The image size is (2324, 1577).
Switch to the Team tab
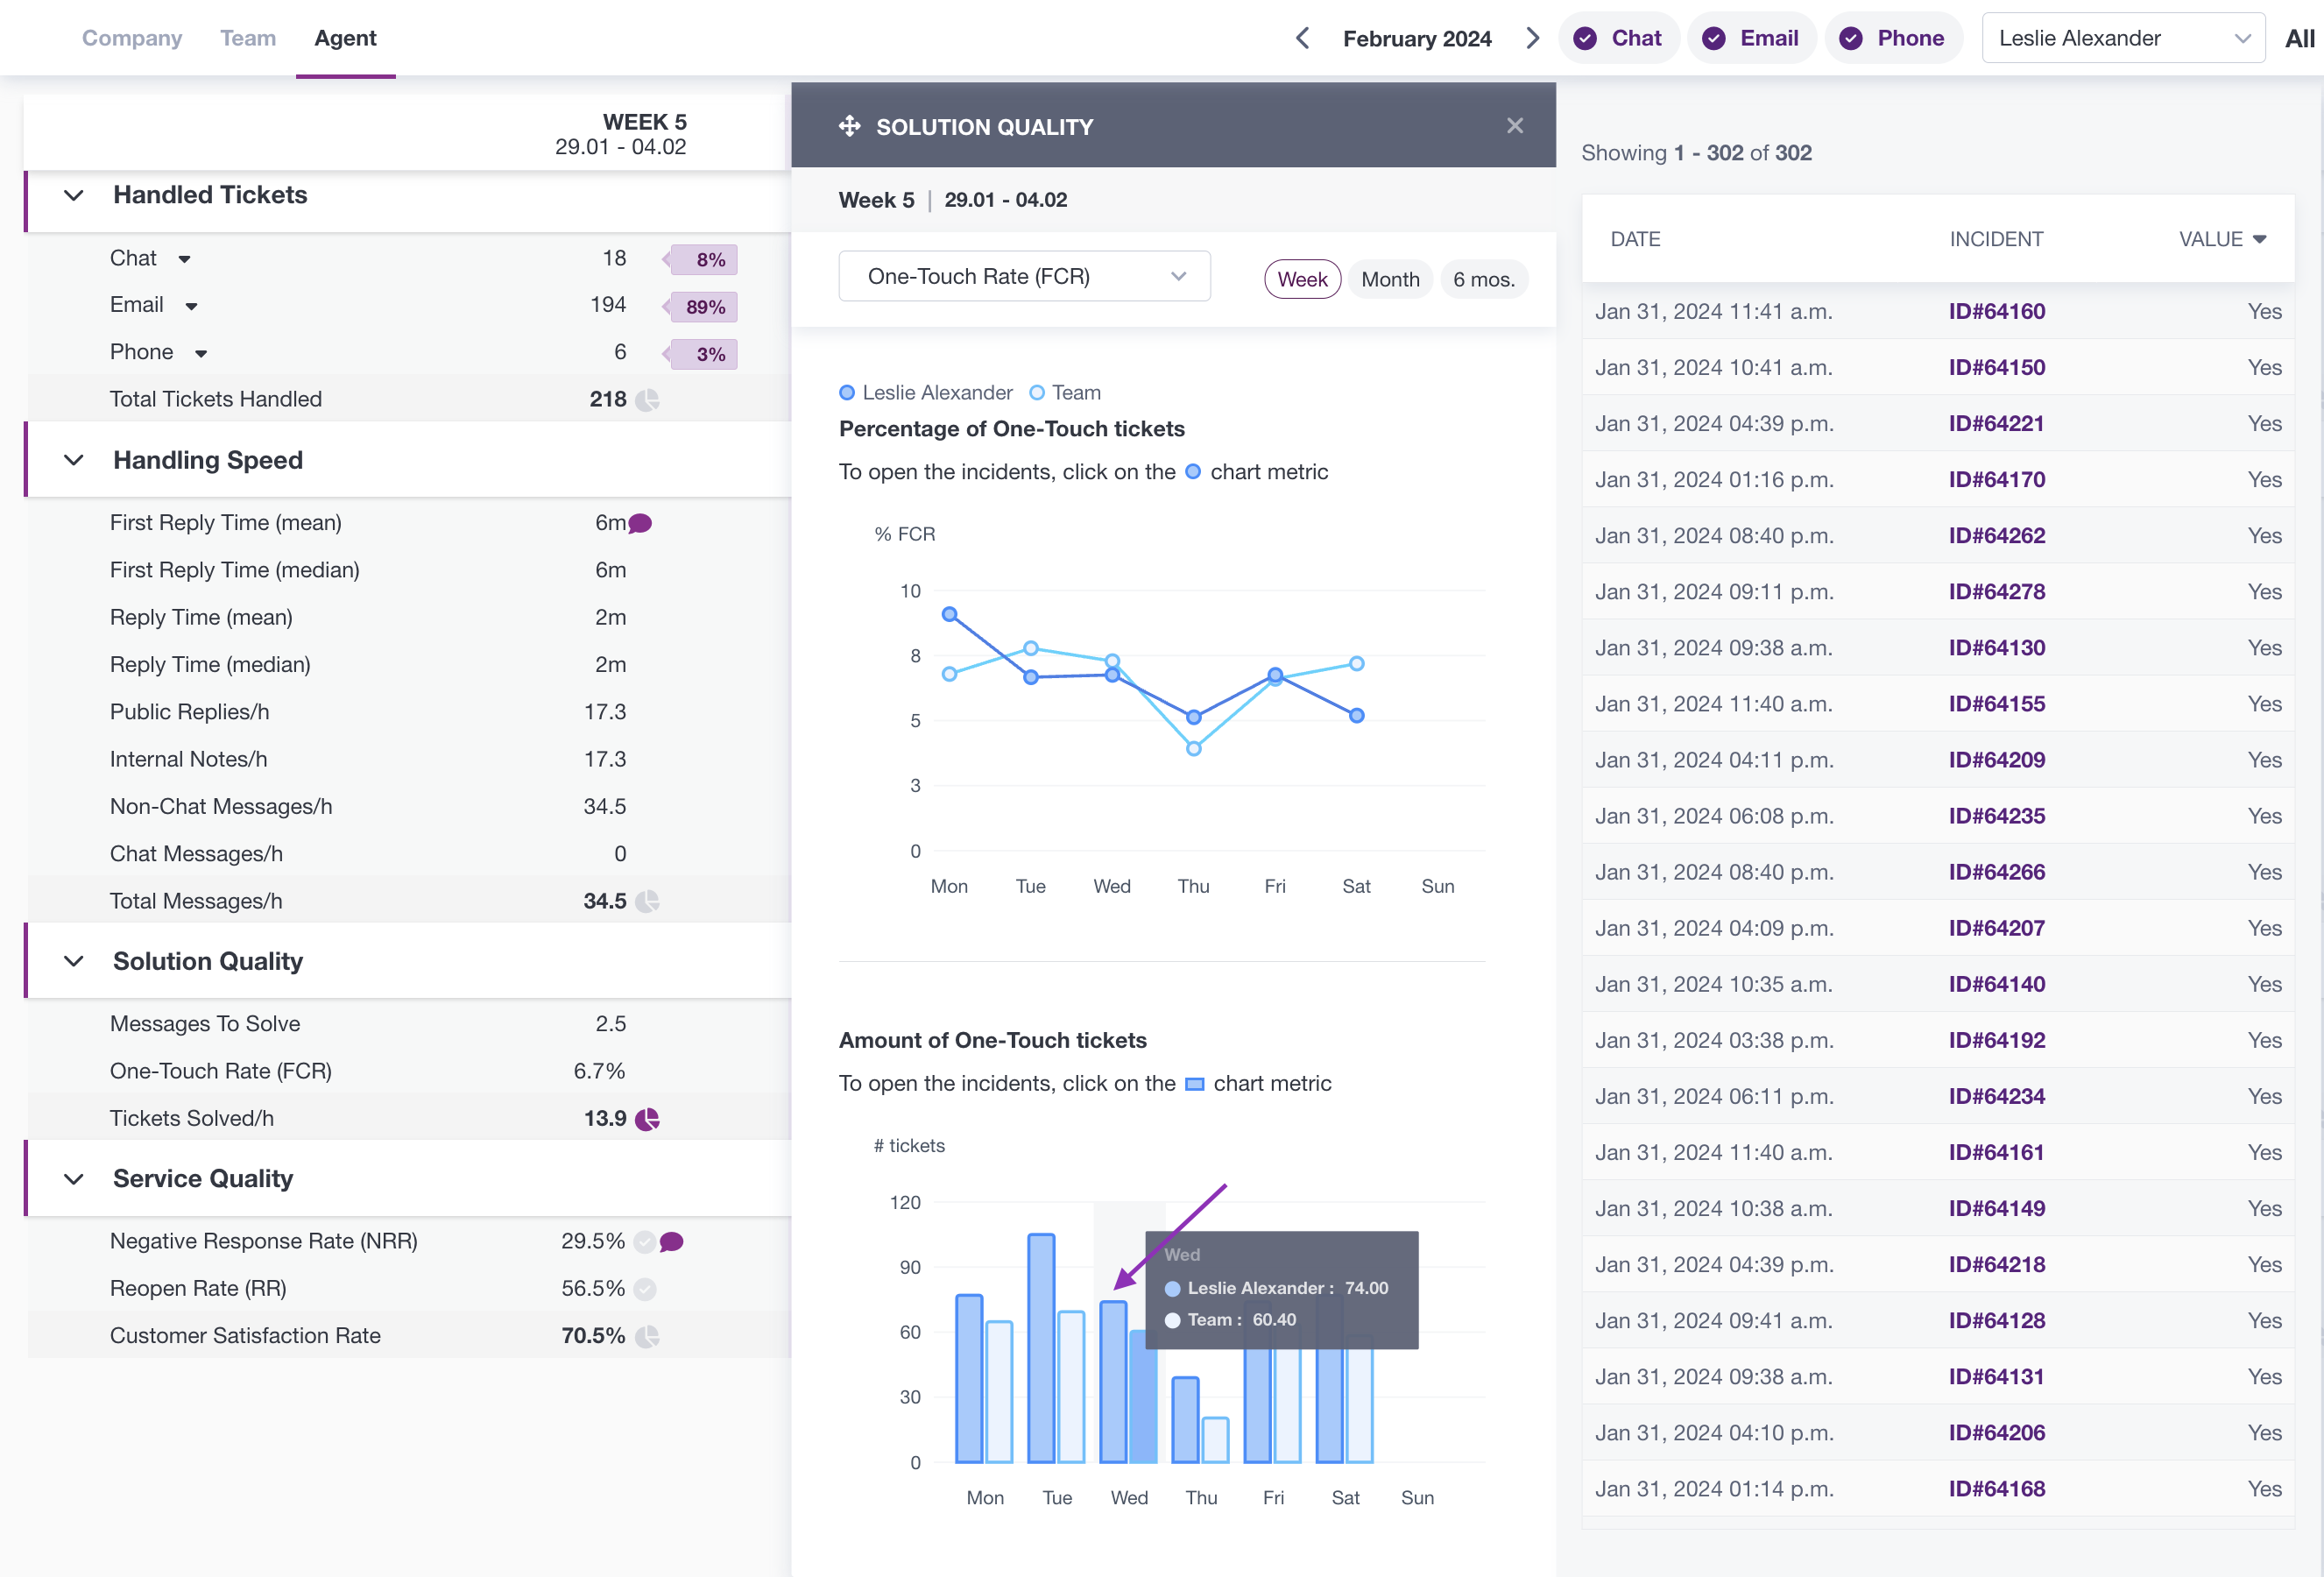248,38
